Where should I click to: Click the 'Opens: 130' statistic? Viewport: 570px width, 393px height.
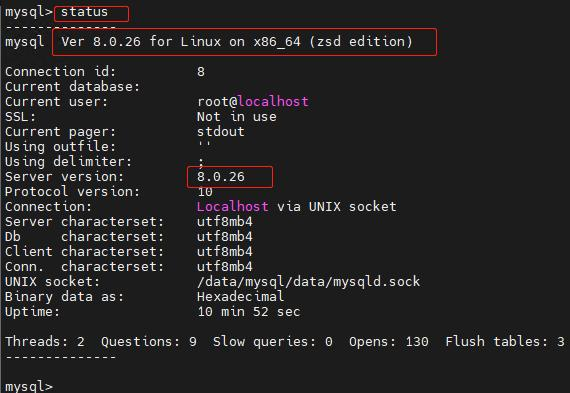tap(389, 342)
